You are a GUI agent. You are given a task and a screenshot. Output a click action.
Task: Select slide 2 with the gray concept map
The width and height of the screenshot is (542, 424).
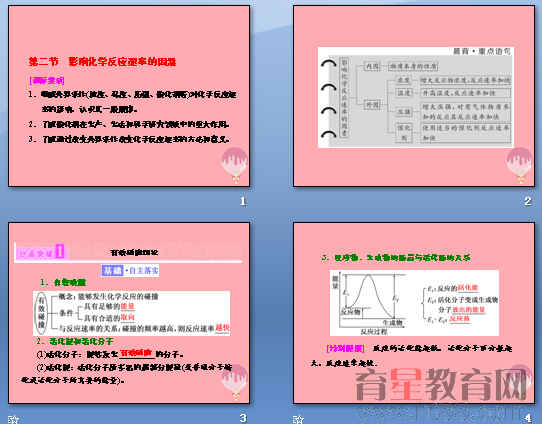(414, 96)
